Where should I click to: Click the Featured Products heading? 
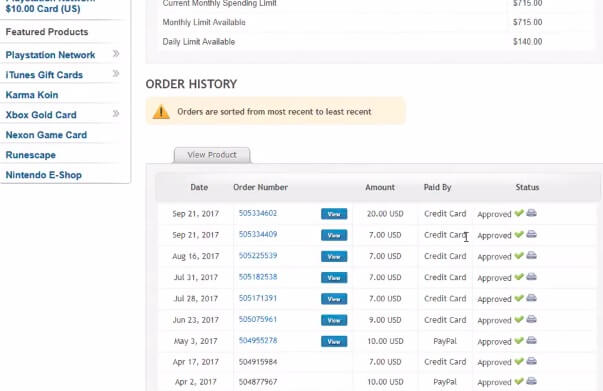[x=47, y=32]
